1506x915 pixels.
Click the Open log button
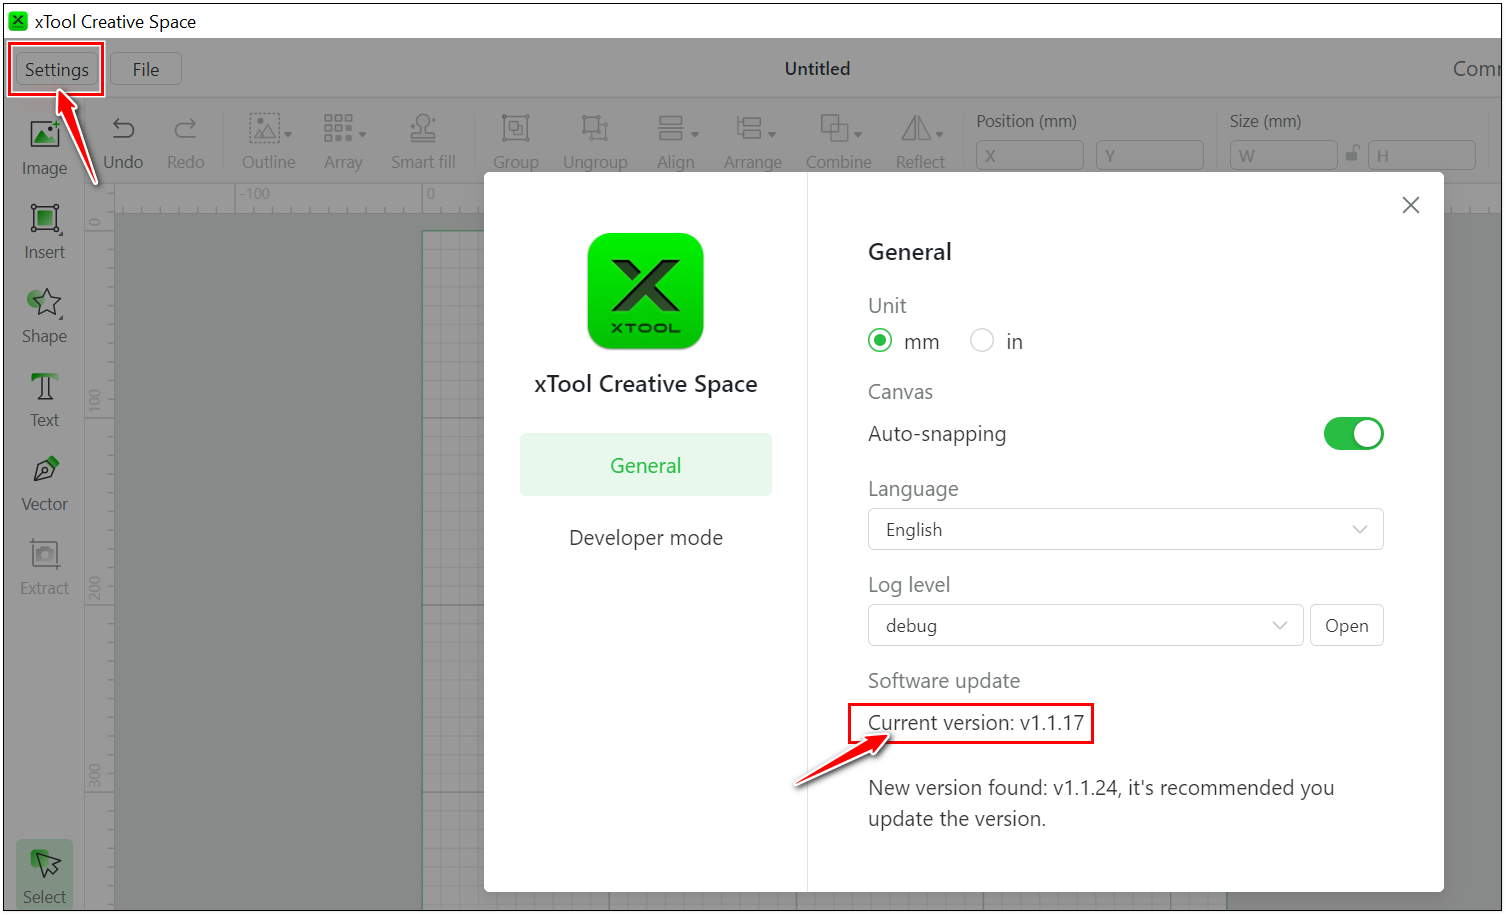[1346, 625]
